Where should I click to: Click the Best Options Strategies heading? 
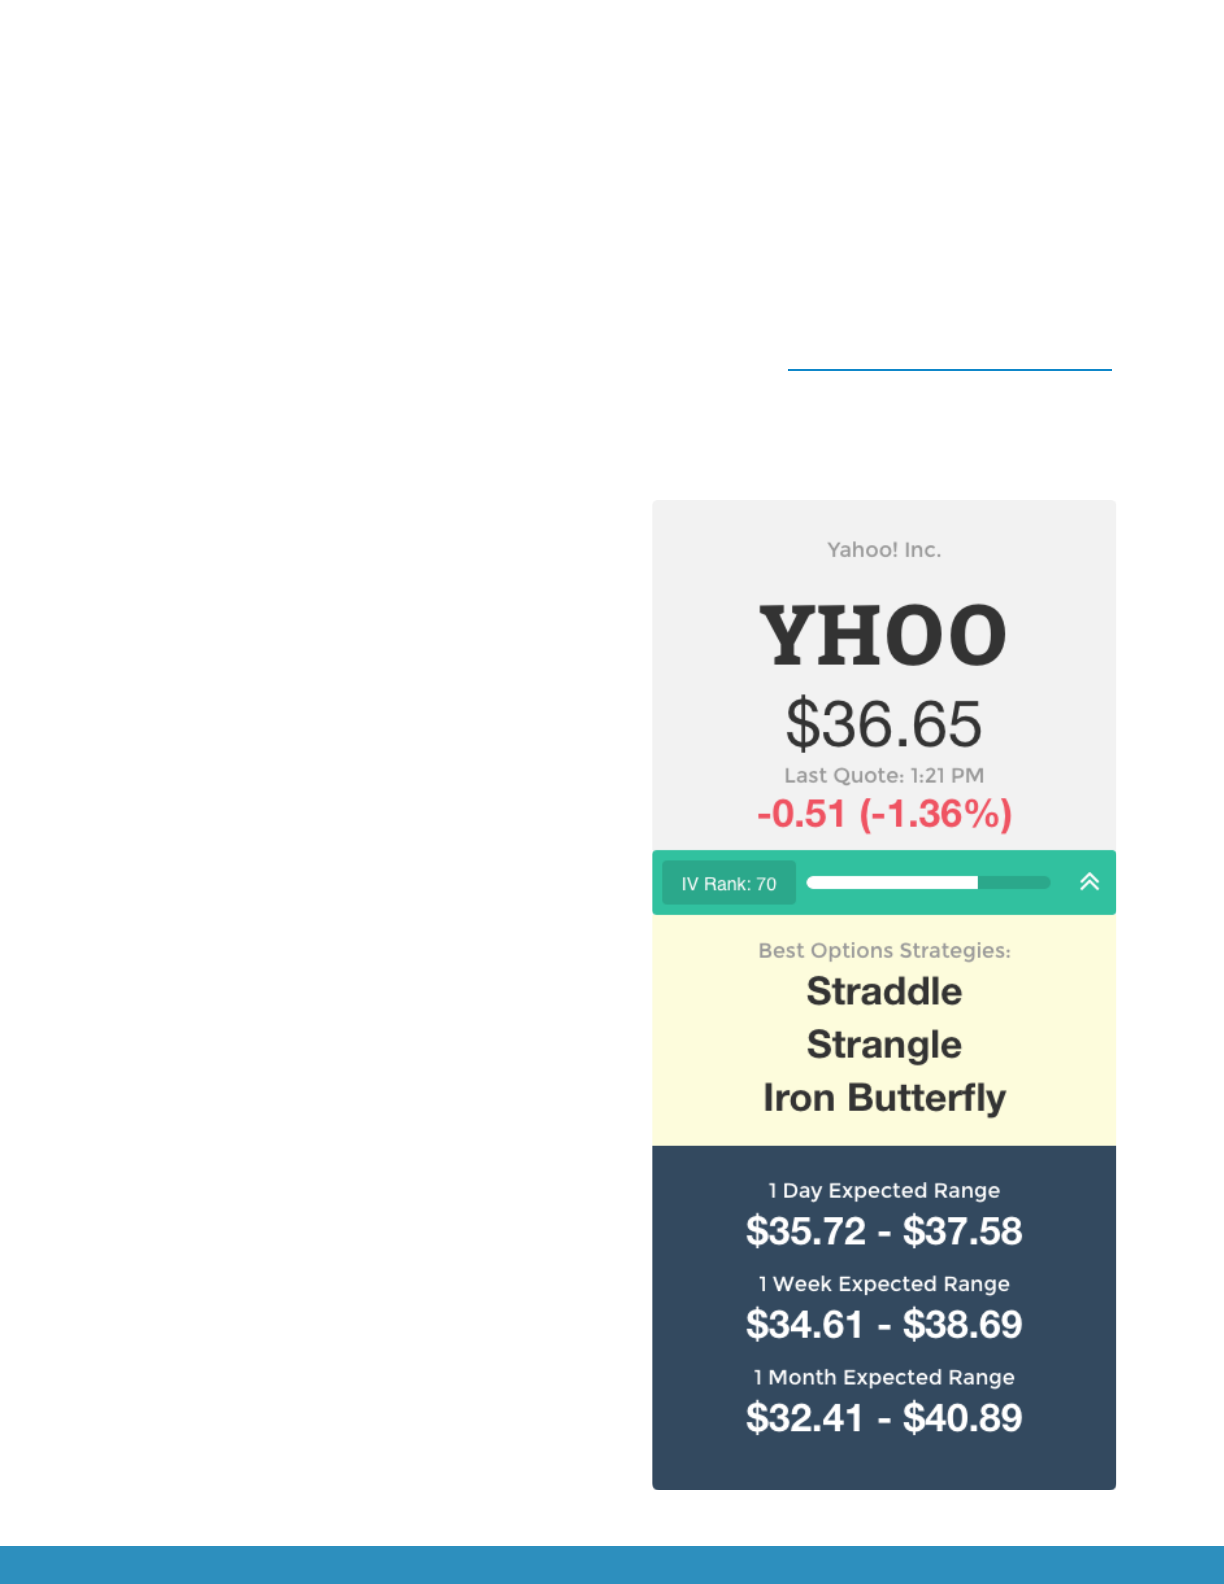coord(884,950)
